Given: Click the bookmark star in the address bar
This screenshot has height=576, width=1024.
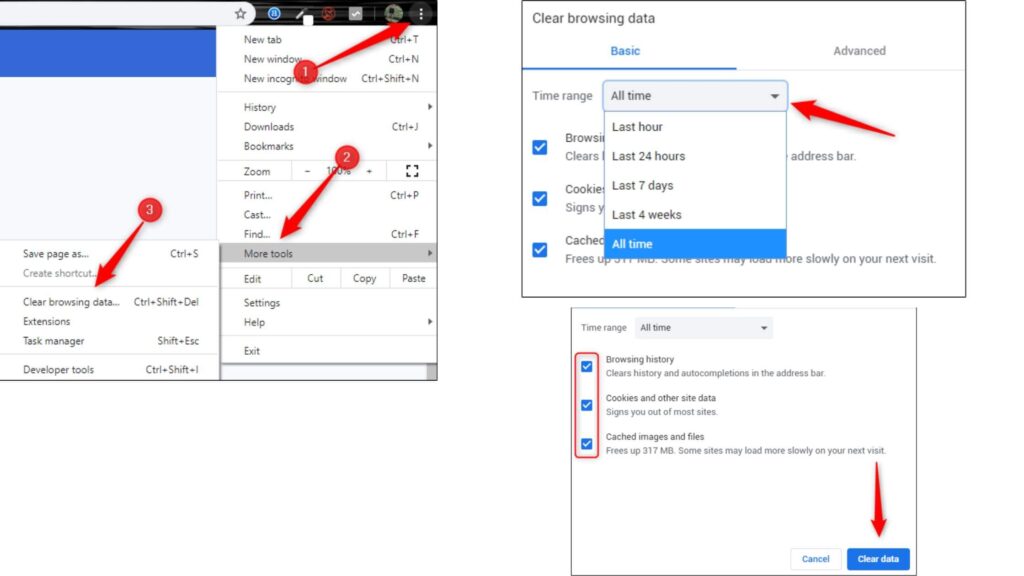Looking at the screenshot, I should tap(240, 13).
